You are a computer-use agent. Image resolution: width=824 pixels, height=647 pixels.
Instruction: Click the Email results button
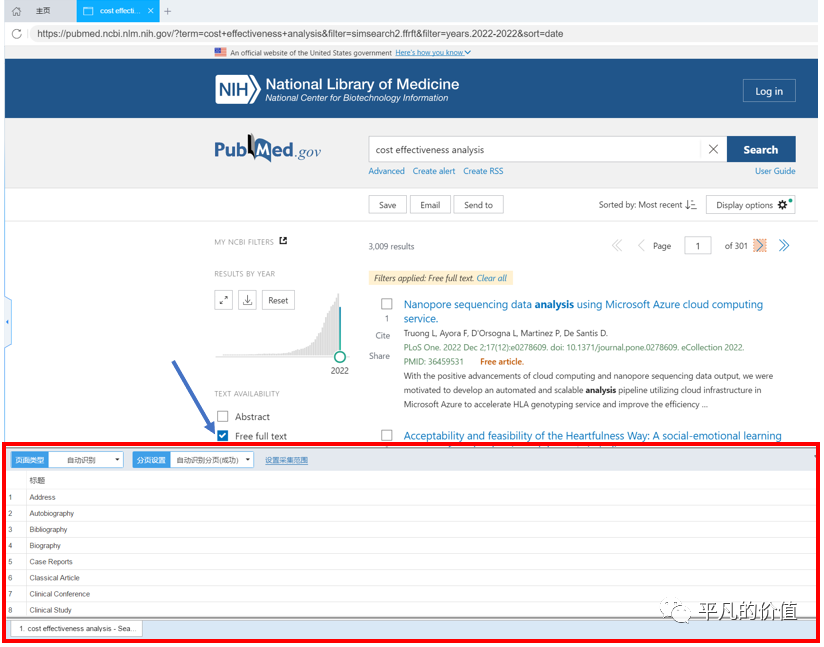(x=430, y=205)
